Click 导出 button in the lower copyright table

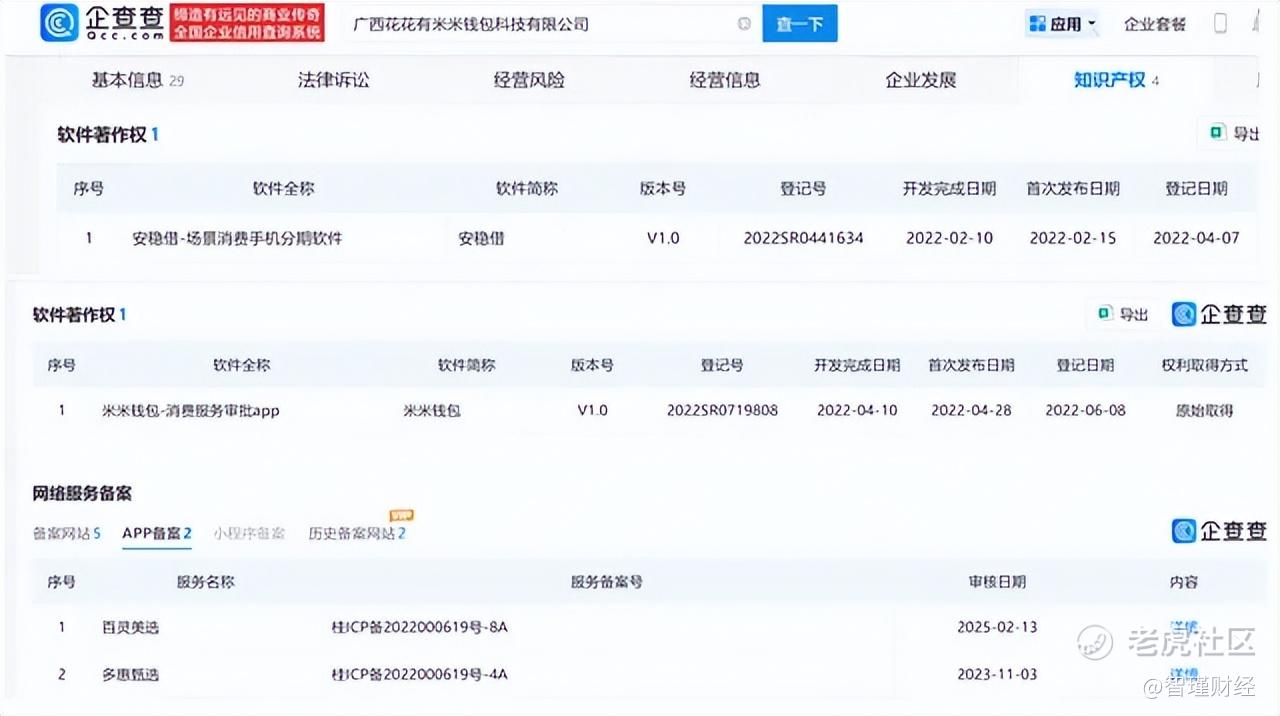pyautogui.click(x=1123, y=314)
